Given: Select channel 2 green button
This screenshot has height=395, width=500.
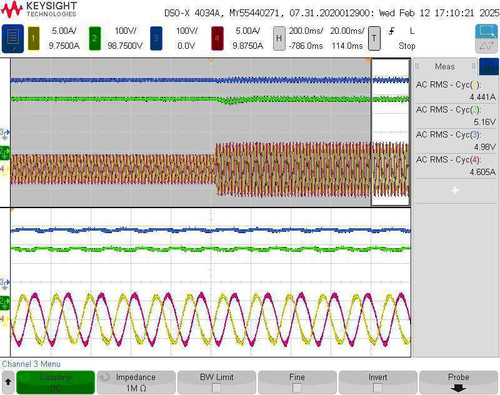Looking at the screenshot, I should [x=95, y=38].
